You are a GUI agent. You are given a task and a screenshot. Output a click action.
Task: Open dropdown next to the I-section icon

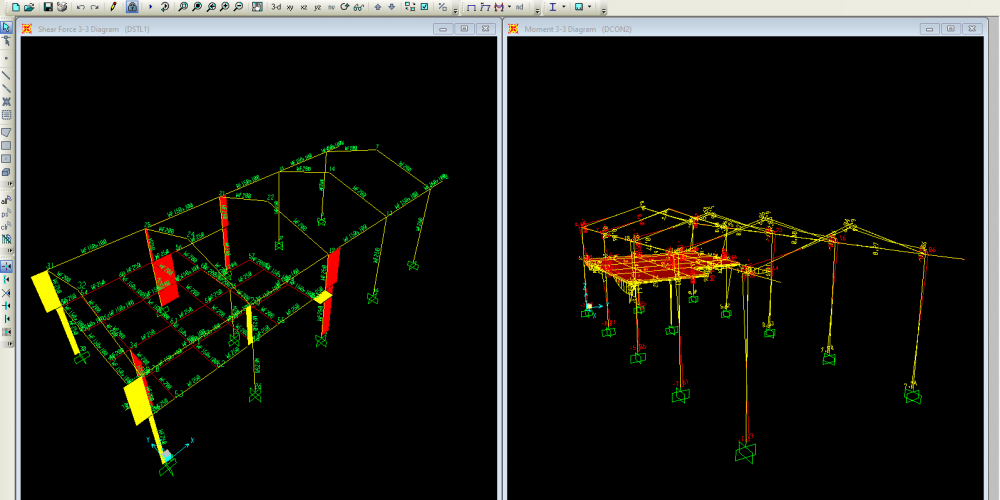pos(564,6)
